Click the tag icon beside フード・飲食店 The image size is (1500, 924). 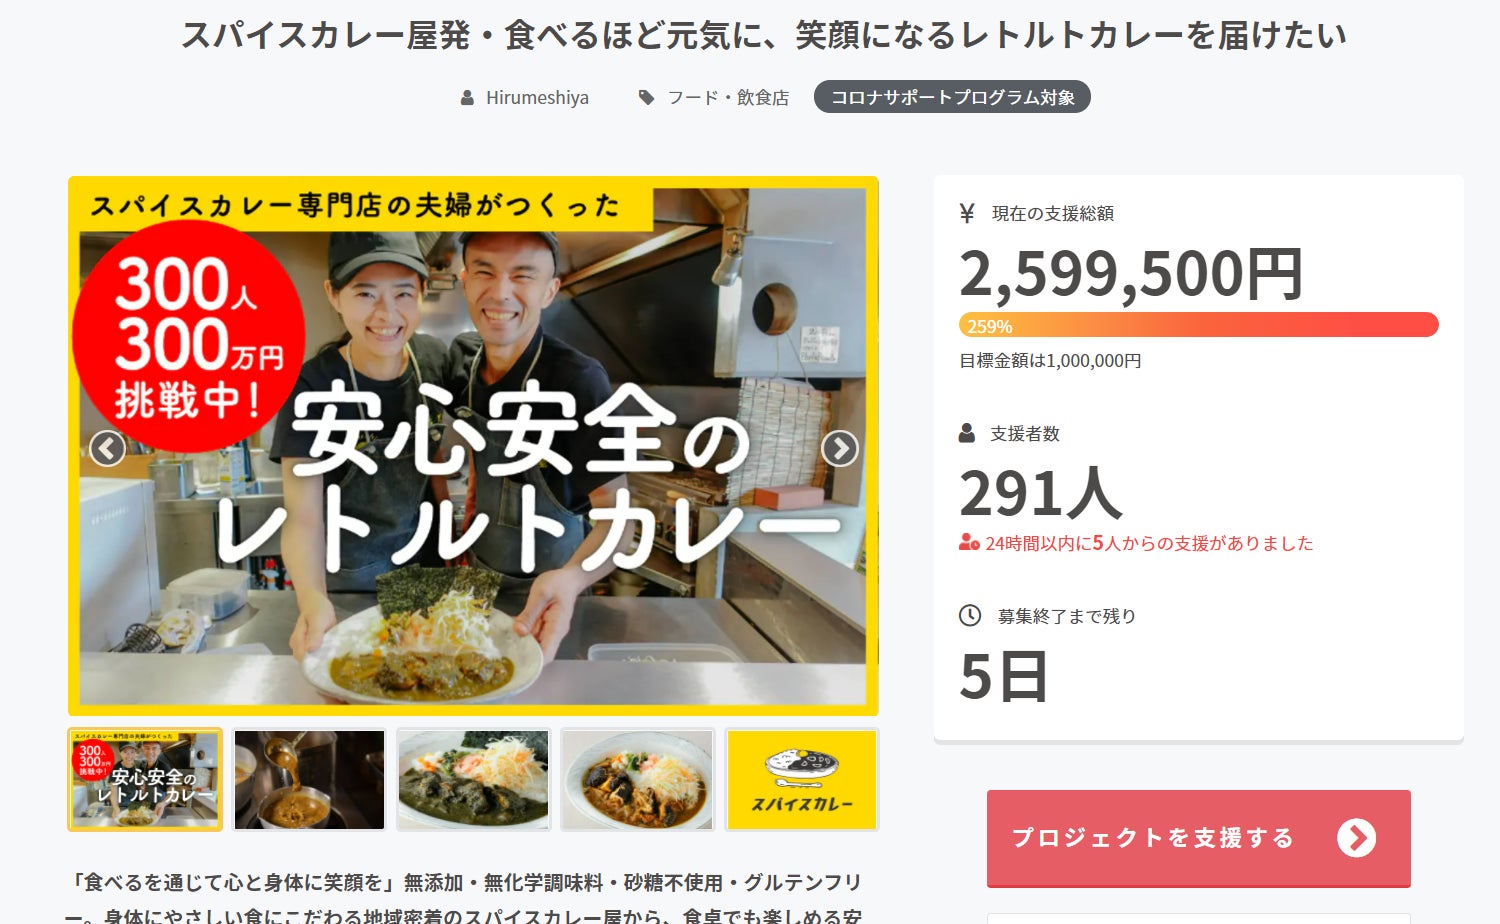[x=647, y=98]
